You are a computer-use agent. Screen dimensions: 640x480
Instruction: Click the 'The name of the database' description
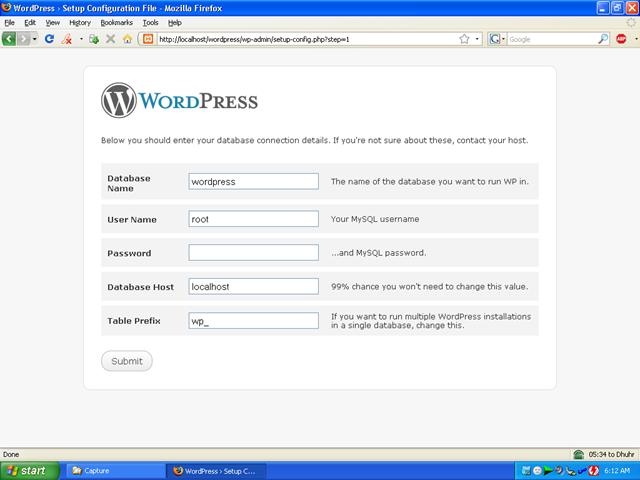point(430,182)
